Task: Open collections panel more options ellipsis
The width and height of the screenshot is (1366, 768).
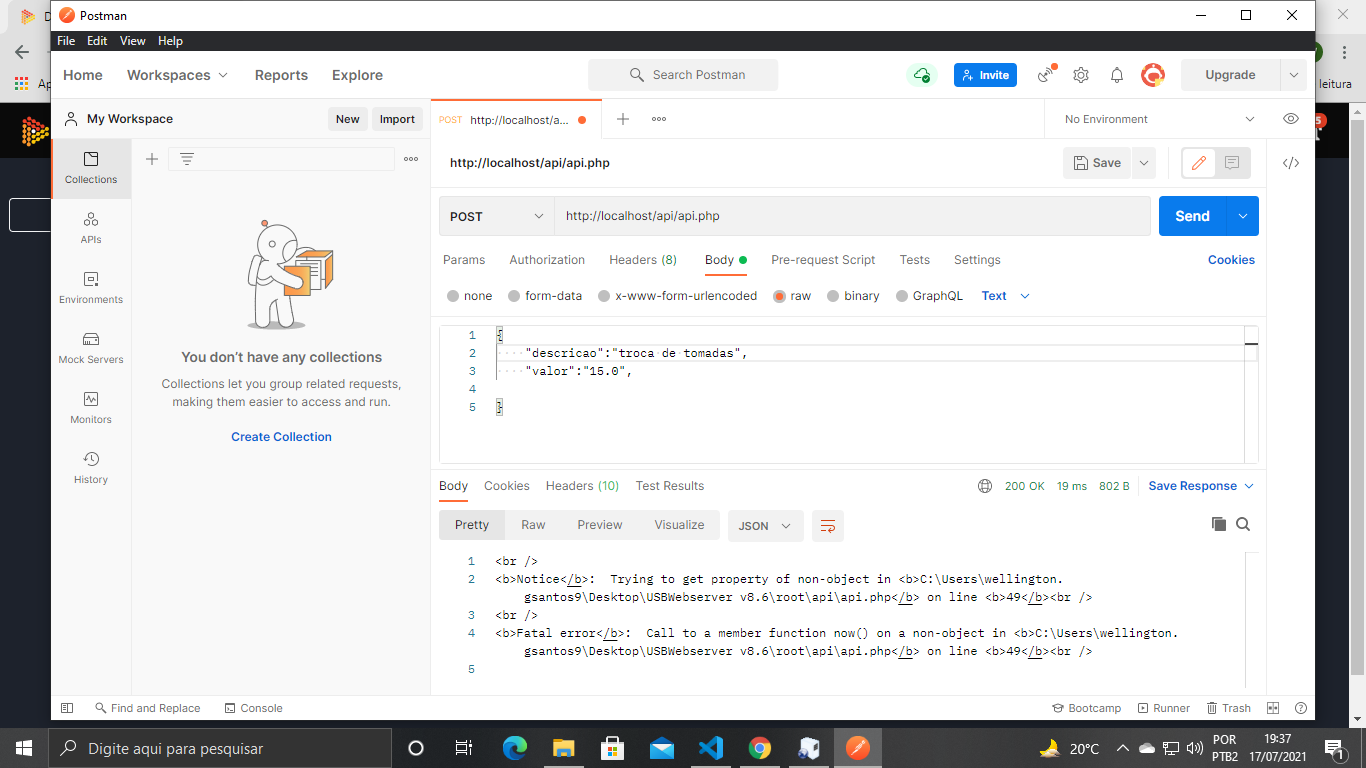Action: (x=411, y=159)
